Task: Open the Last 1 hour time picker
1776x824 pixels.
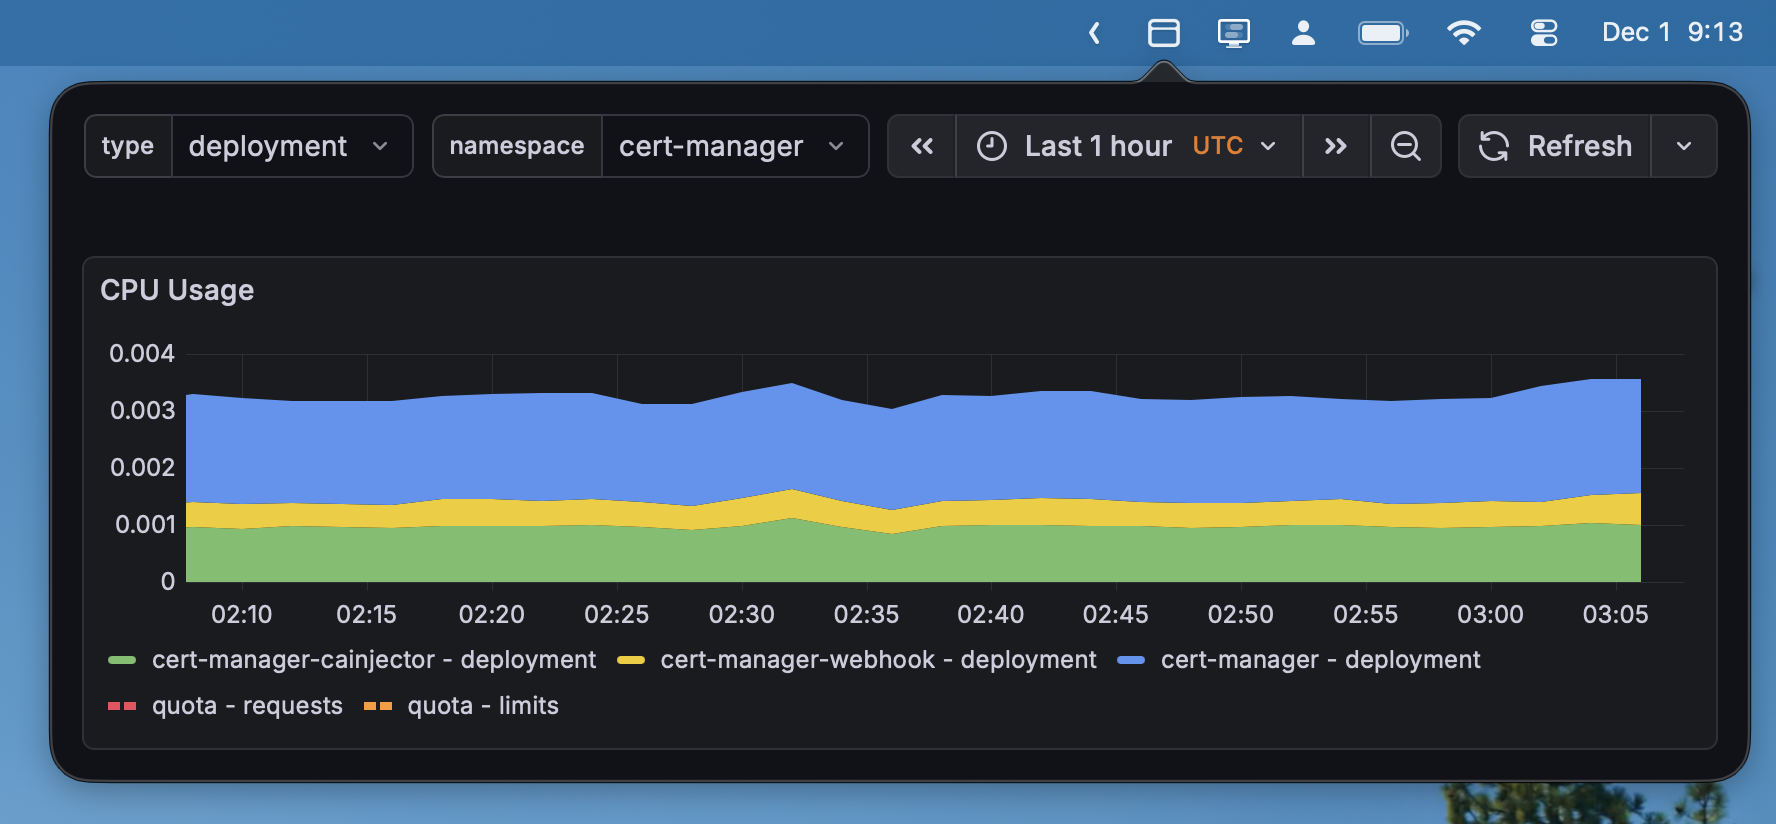Action: tap(1129, 146)
